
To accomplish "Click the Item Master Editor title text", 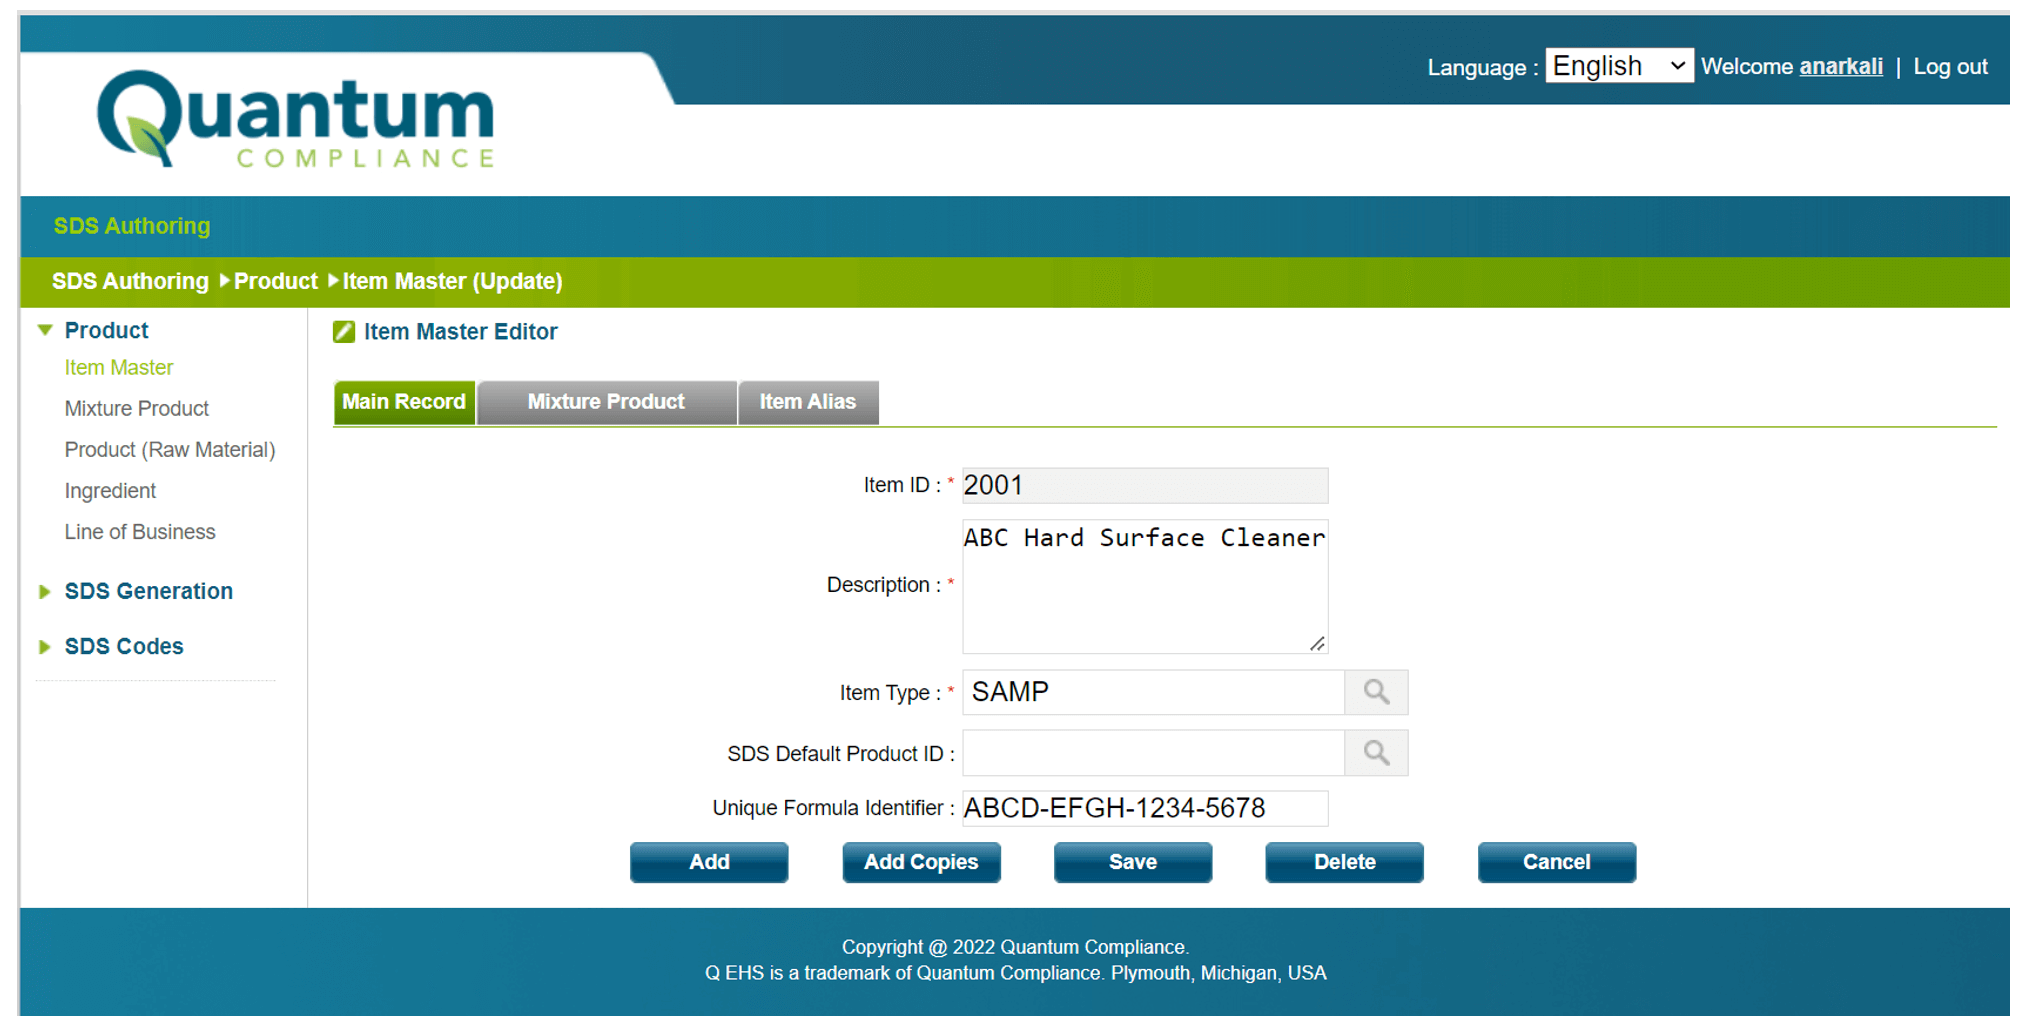I will (x=461, y=332).
